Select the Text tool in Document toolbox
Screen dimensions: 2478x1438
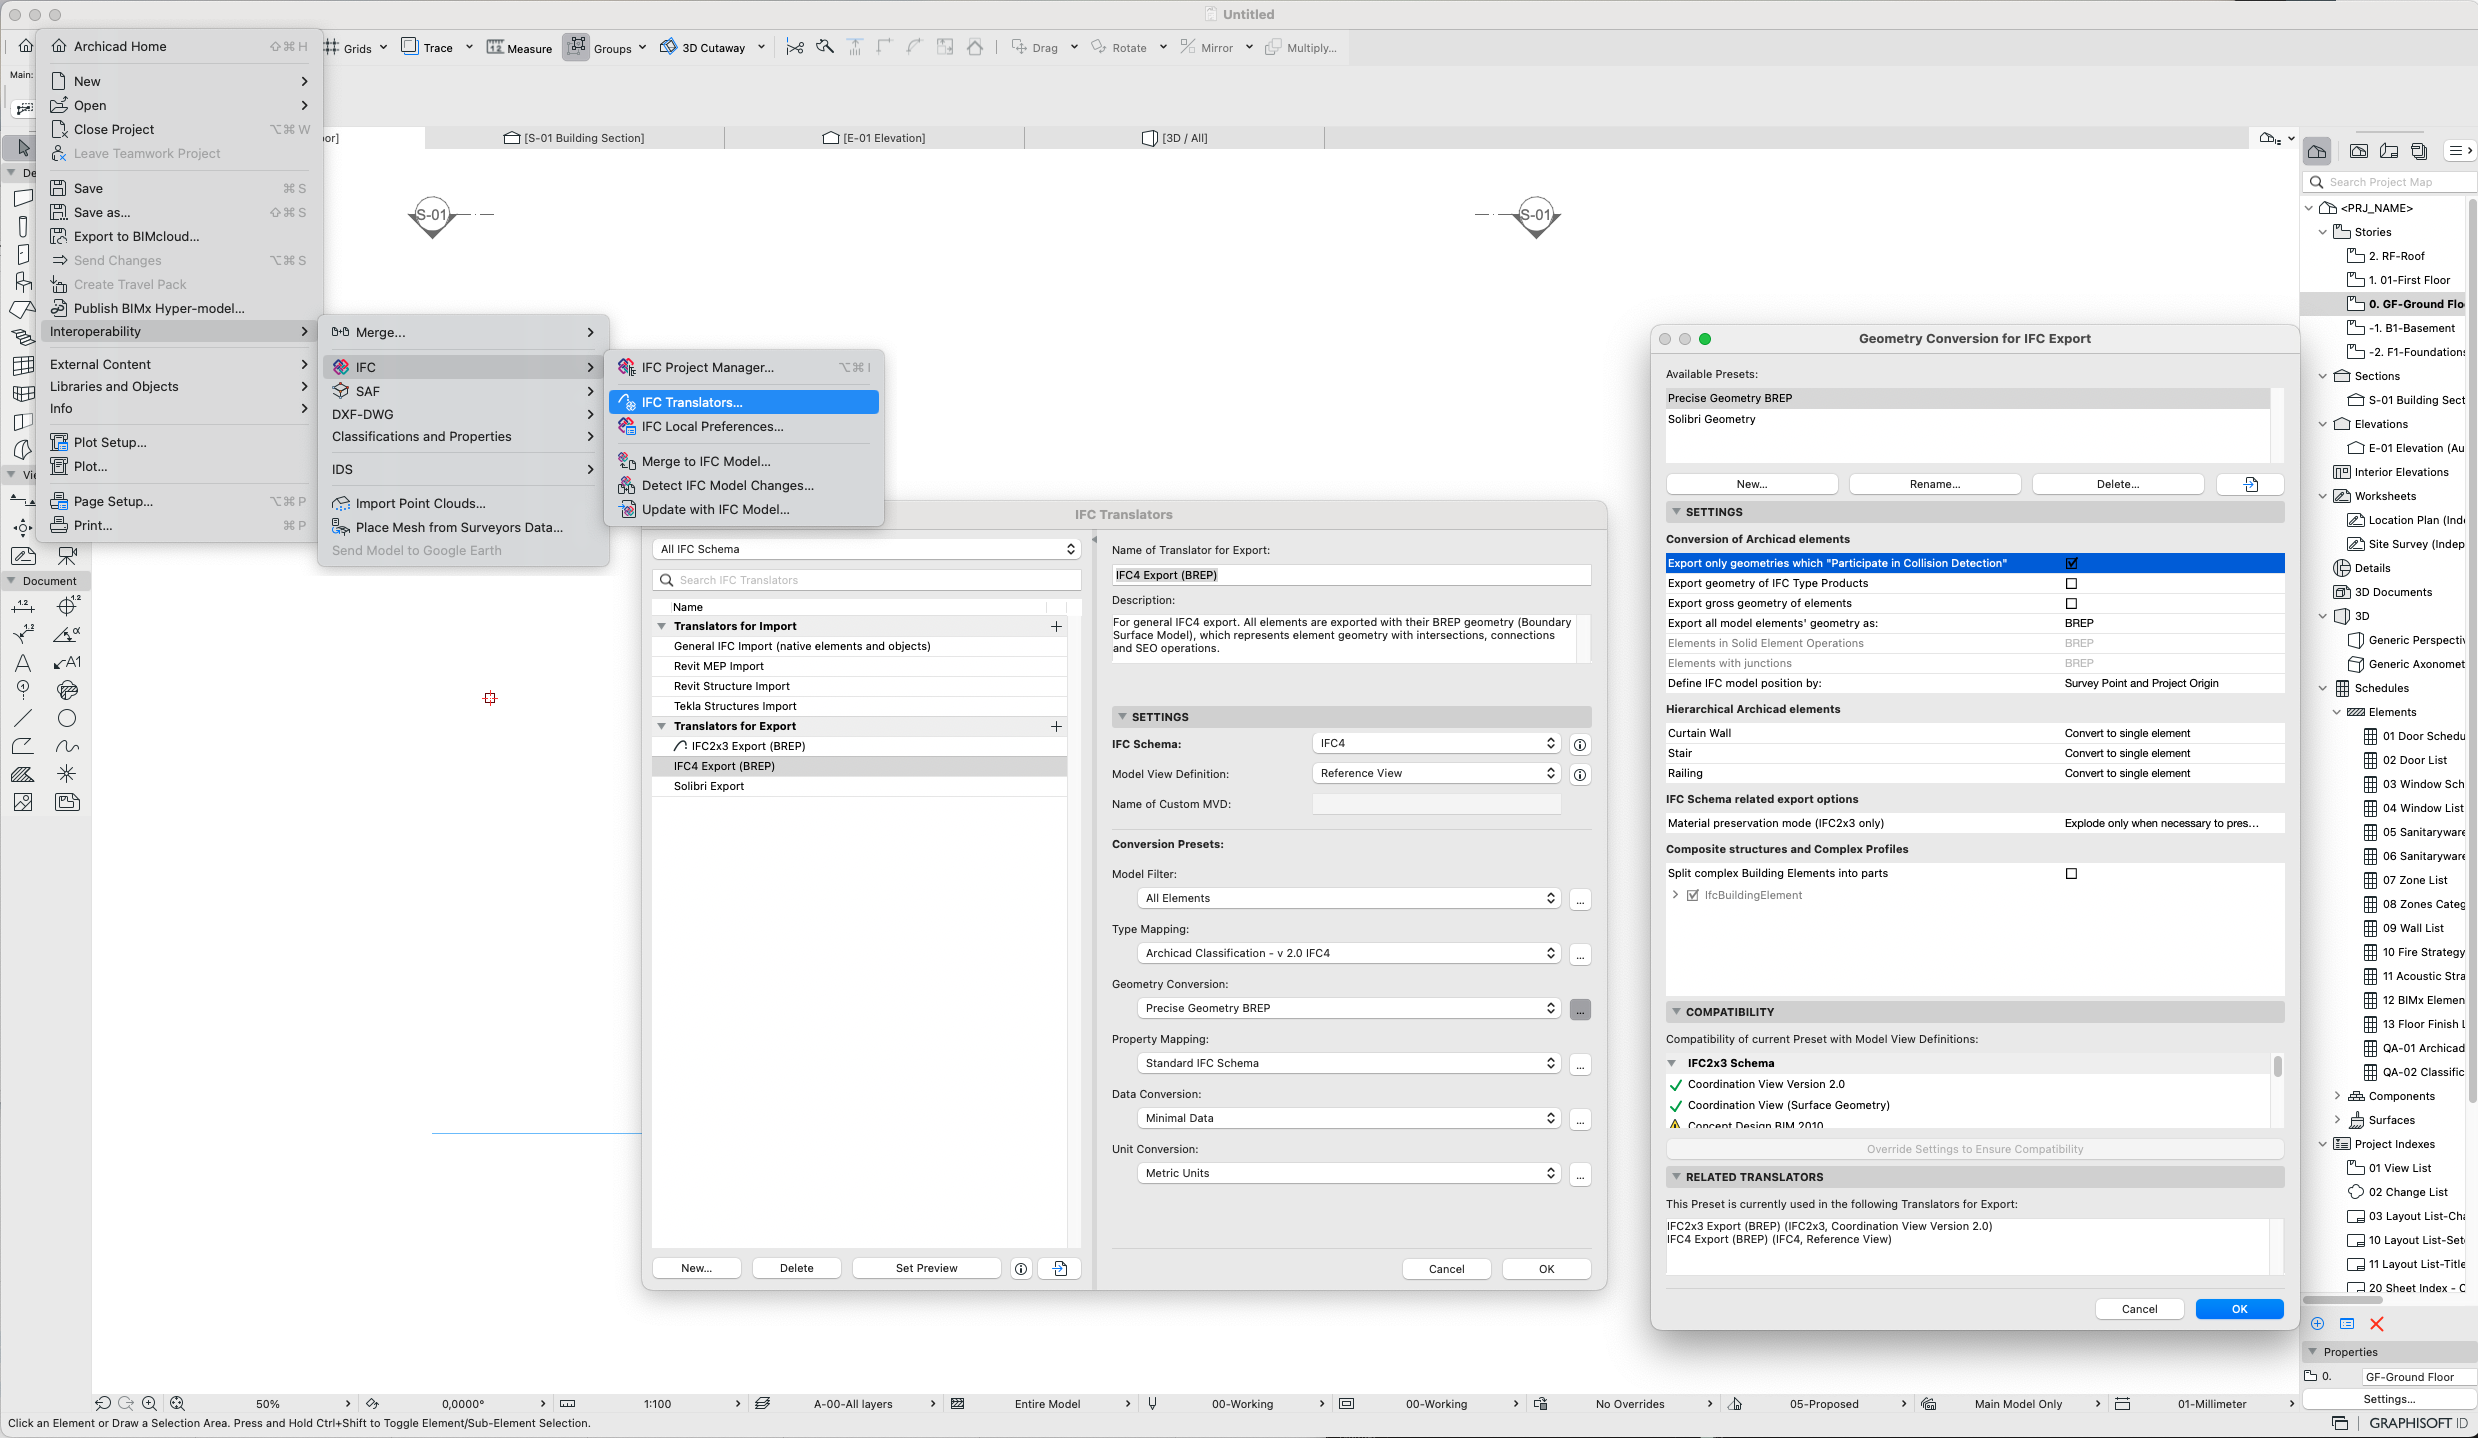23,662
